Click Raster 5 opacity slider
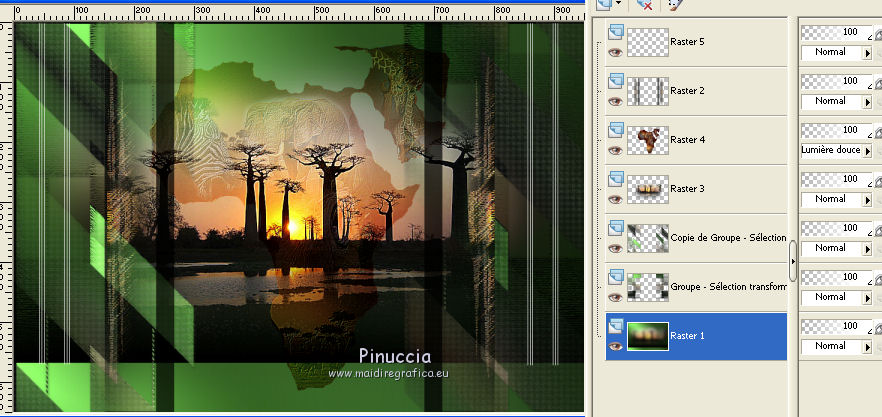 point(836,33)
